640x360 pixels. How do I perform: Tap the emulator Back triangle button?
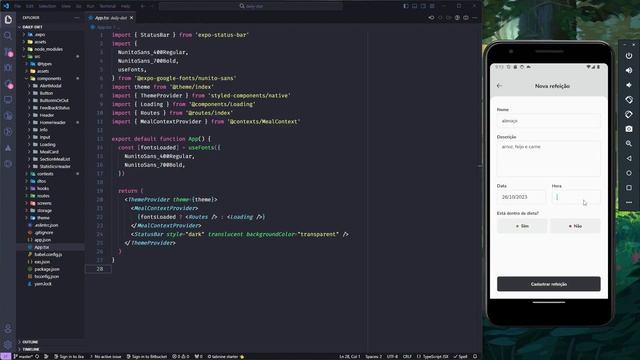629,158
